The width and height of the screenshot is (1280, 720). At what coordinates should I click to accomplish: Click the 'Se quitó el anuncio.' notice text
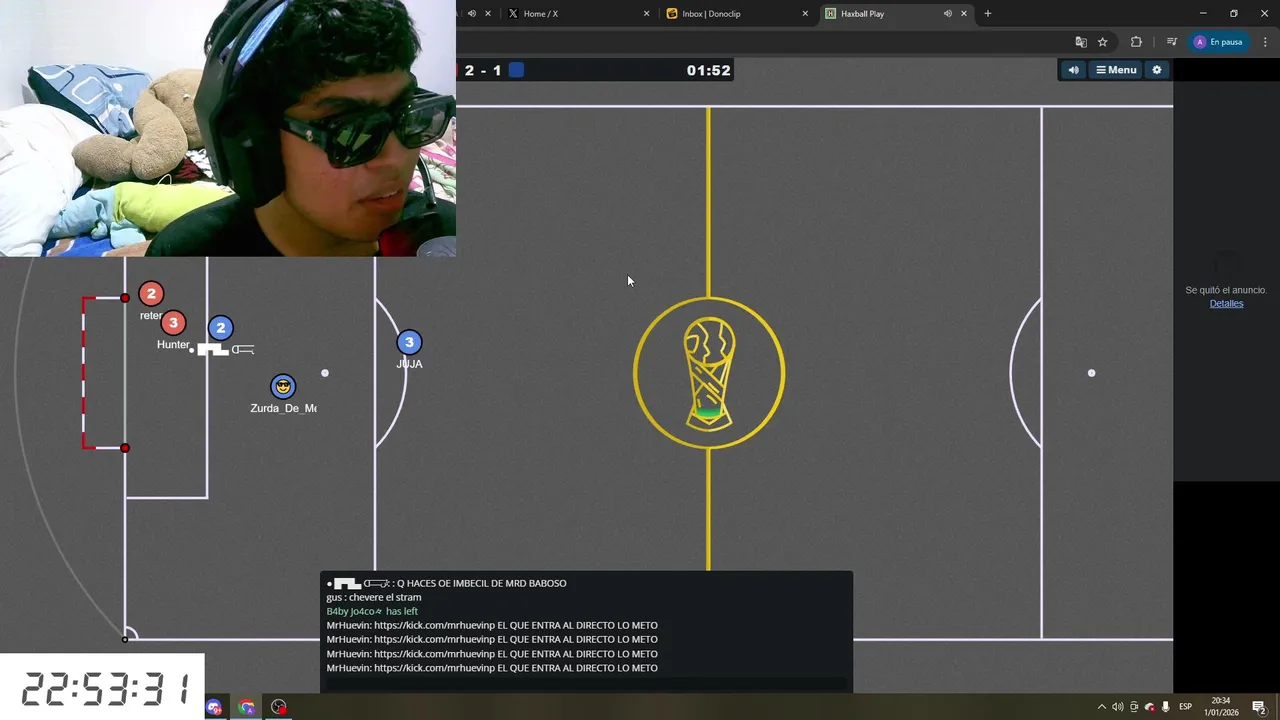pos(1226,290)
